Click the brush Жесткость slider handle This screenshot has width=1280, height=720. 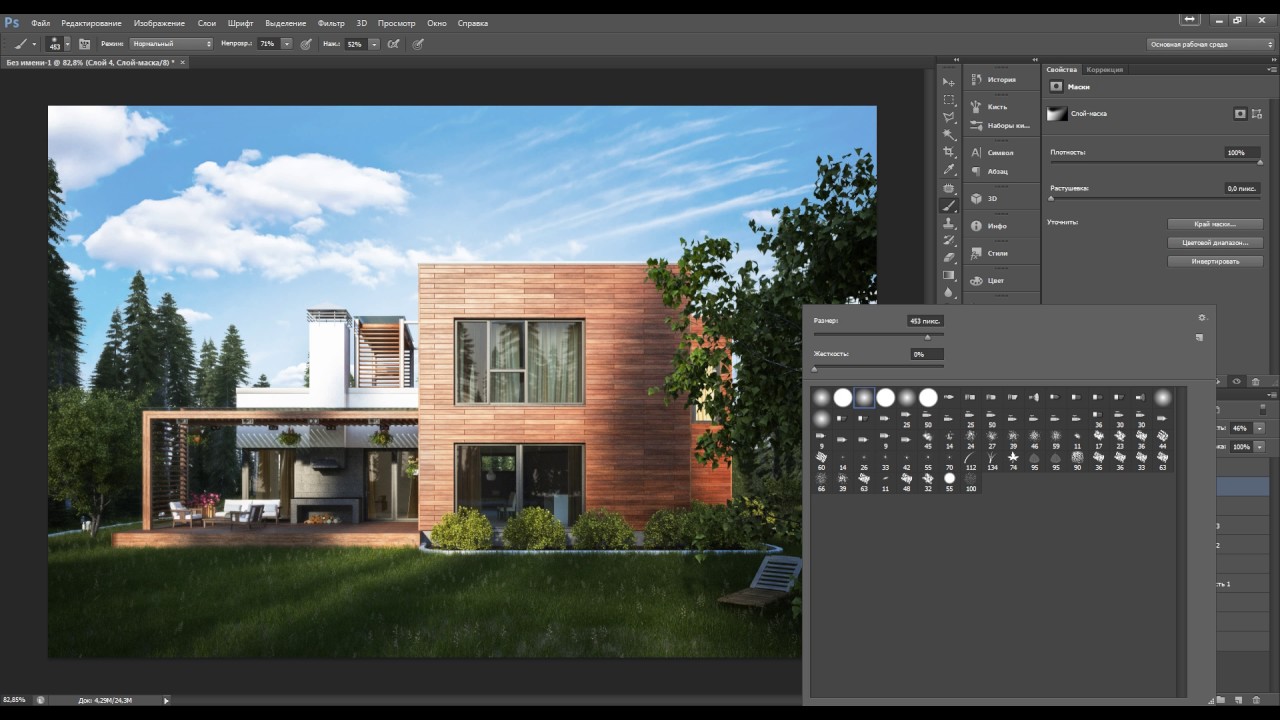coord(815,370)
